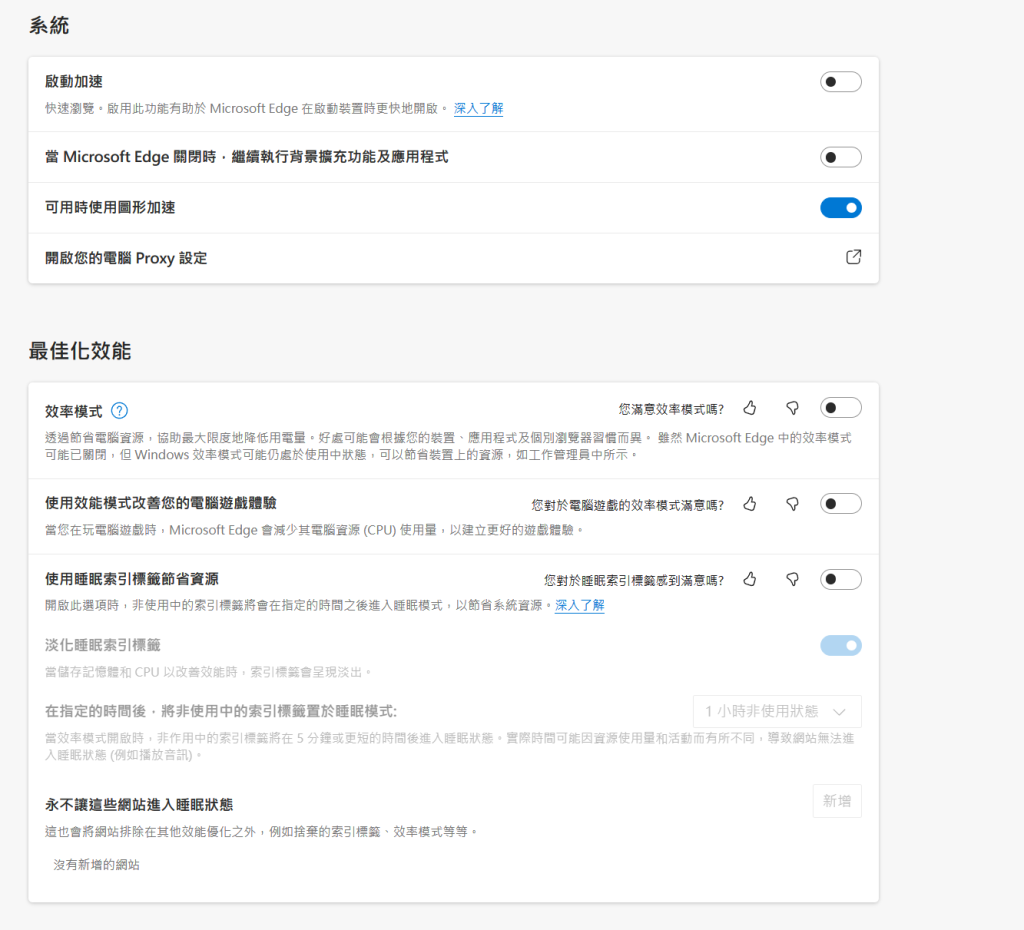The image size is (1024, 930).
Task: Click the help question icon beside 效率模式
Action: coord(119,410)
